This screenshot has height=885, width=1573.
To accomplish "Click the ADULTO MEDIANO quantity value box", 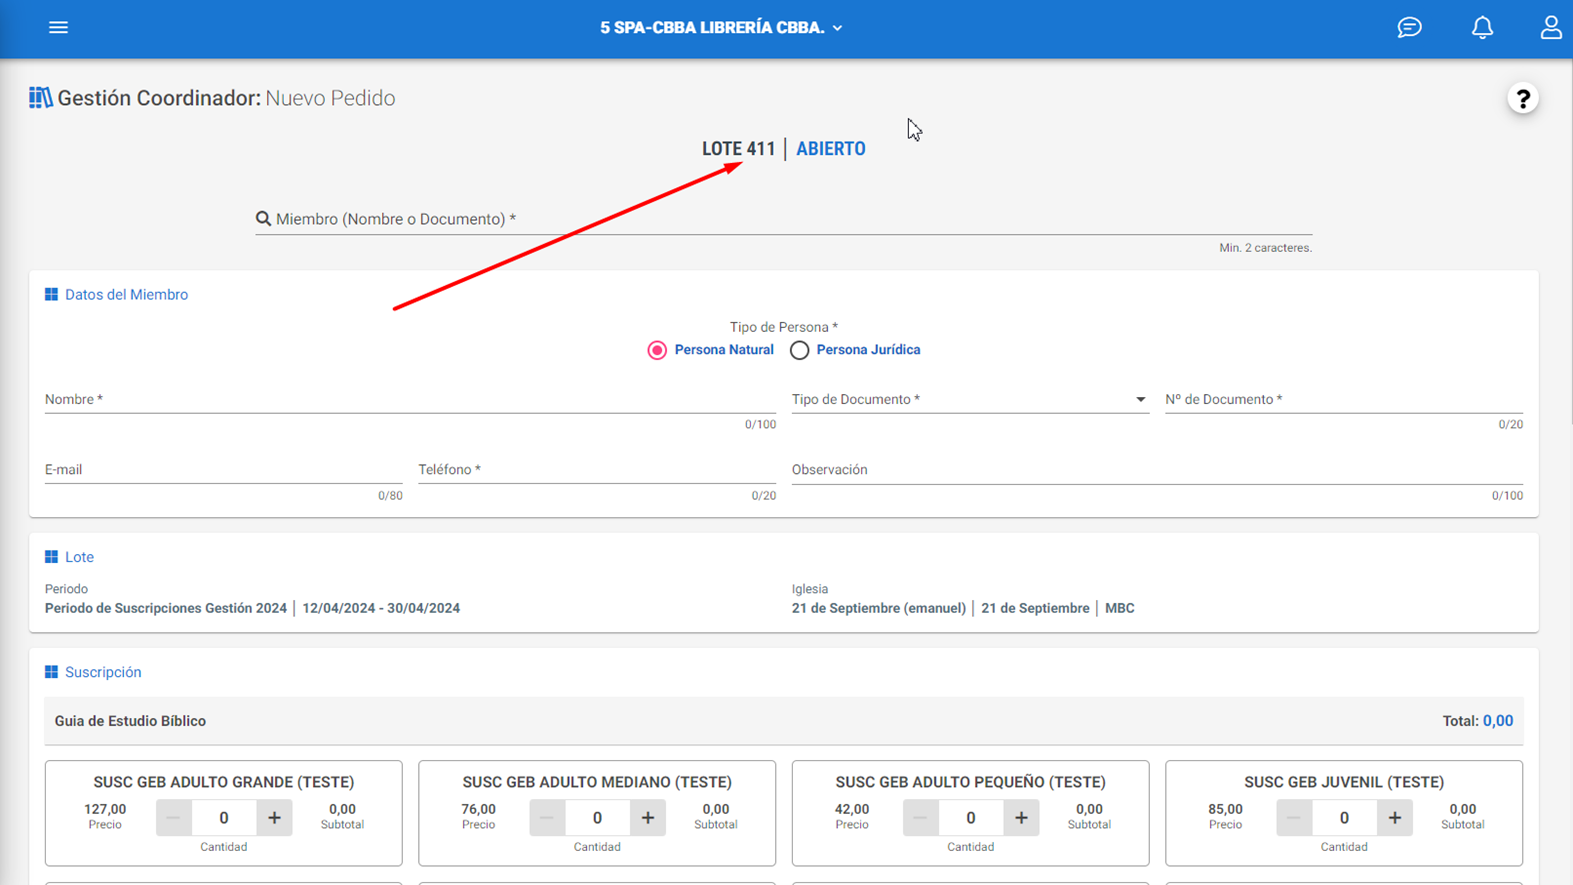I will [x=597, y=818].
